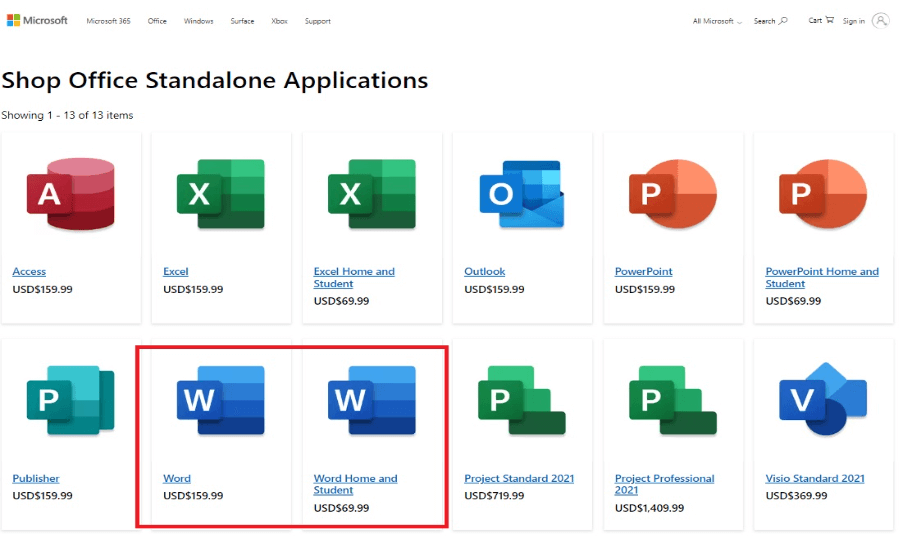Open the Visio Standard 2021 link
The image size is (909, 536).
815,478
